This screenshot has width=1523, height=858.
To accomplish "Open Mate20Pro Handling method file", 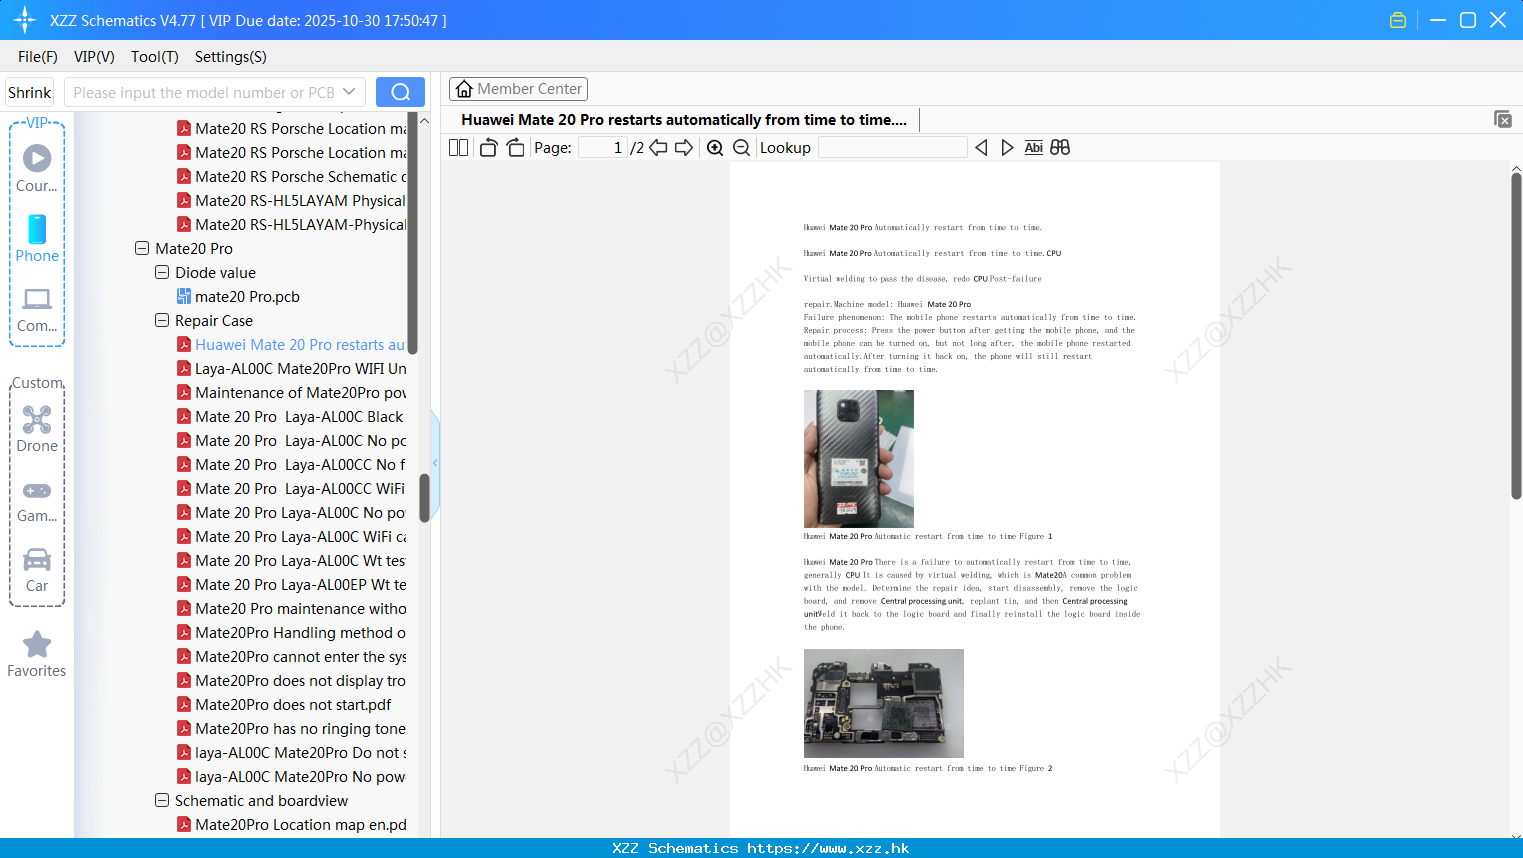I will coord(292,633).
